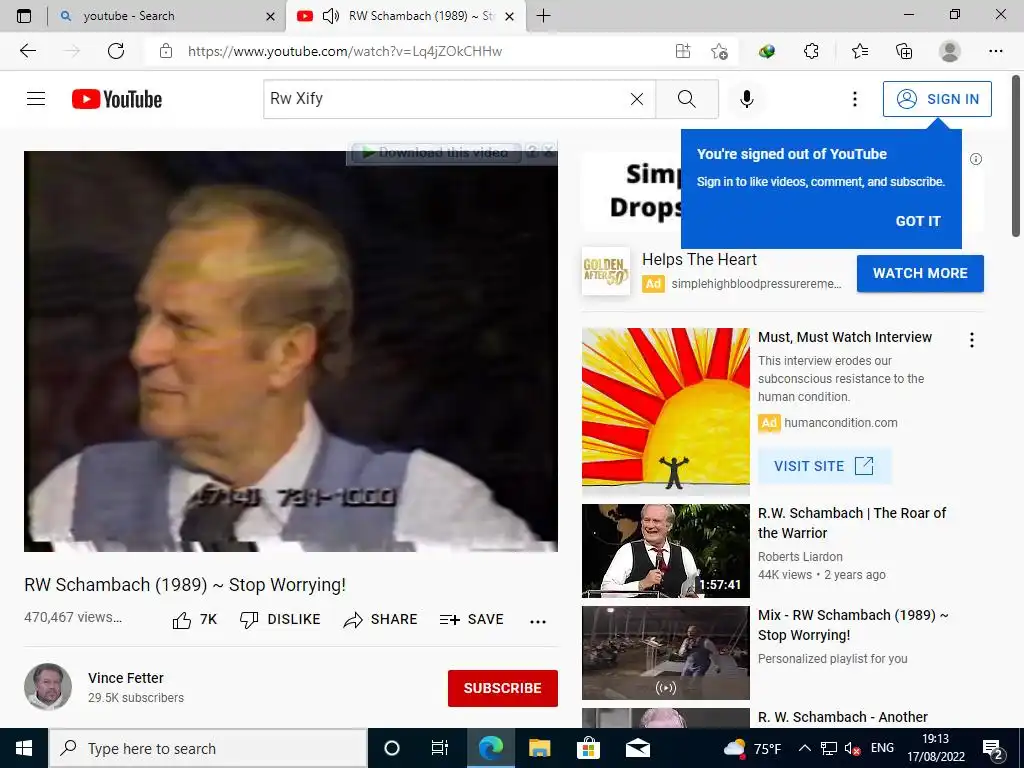Viewport: 1024px width, 768px height.
Task: Open more actions ellipsis below video
Action: point(537,621)
